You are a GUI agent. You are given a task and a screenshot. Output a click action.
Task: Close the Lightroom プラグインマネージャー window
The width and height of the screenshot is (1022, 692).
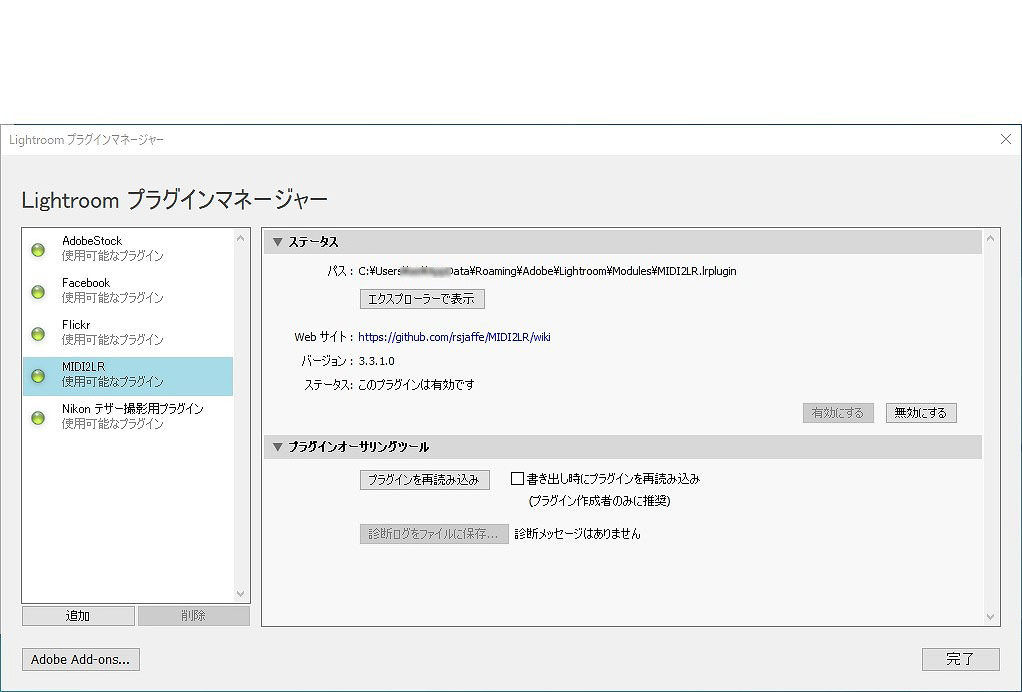tap(1006, 139)
